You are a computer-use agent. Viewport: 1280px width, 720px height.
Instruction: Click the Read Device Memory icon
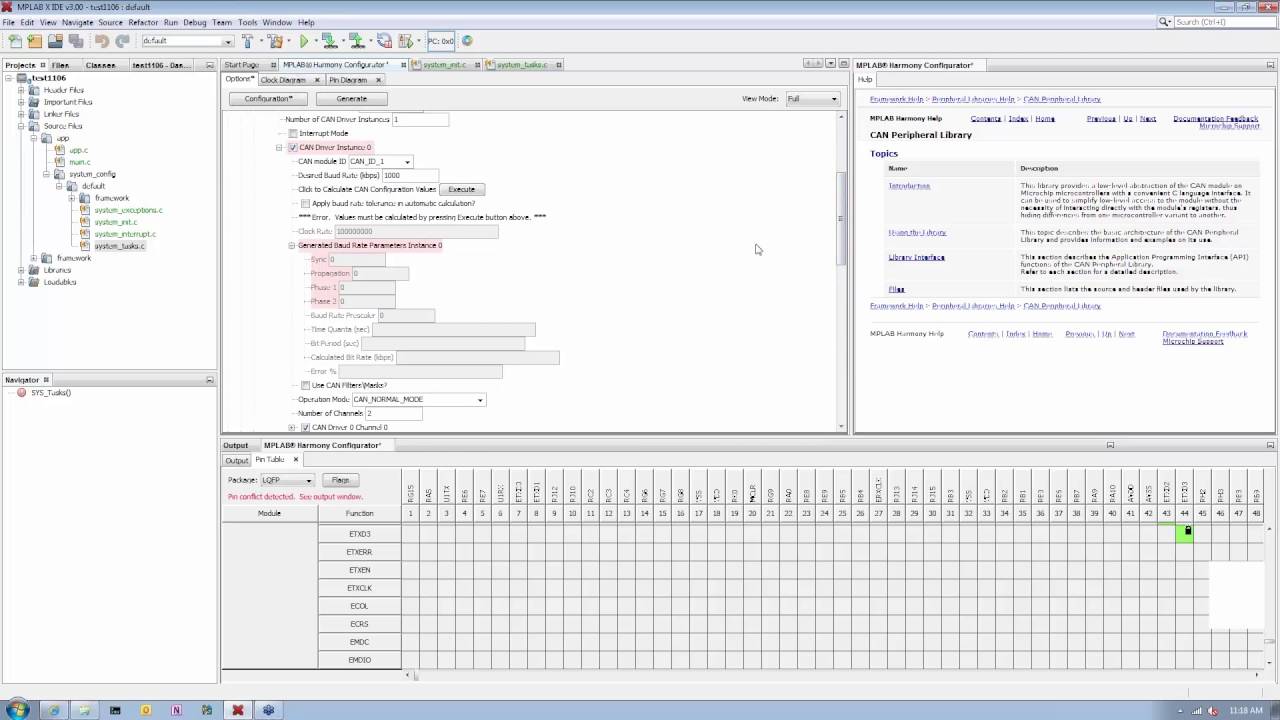[356, 41]
